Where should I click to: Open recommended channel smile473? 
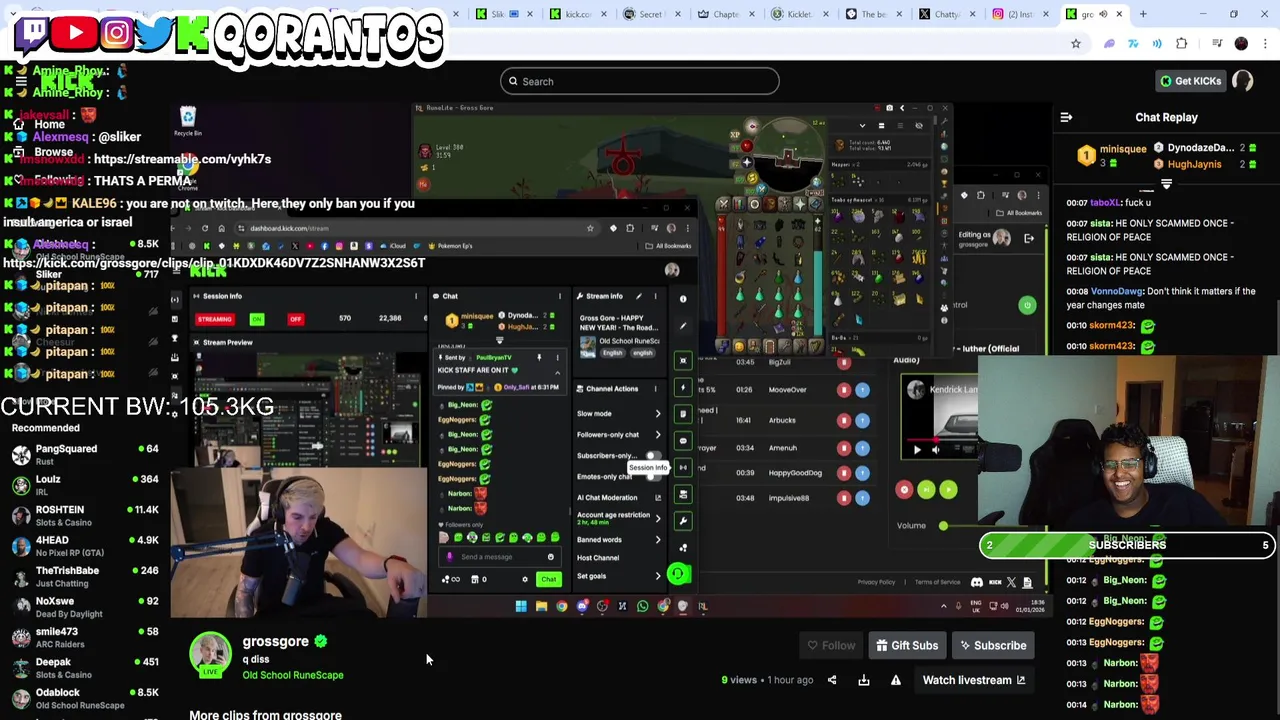coord(85,638)
